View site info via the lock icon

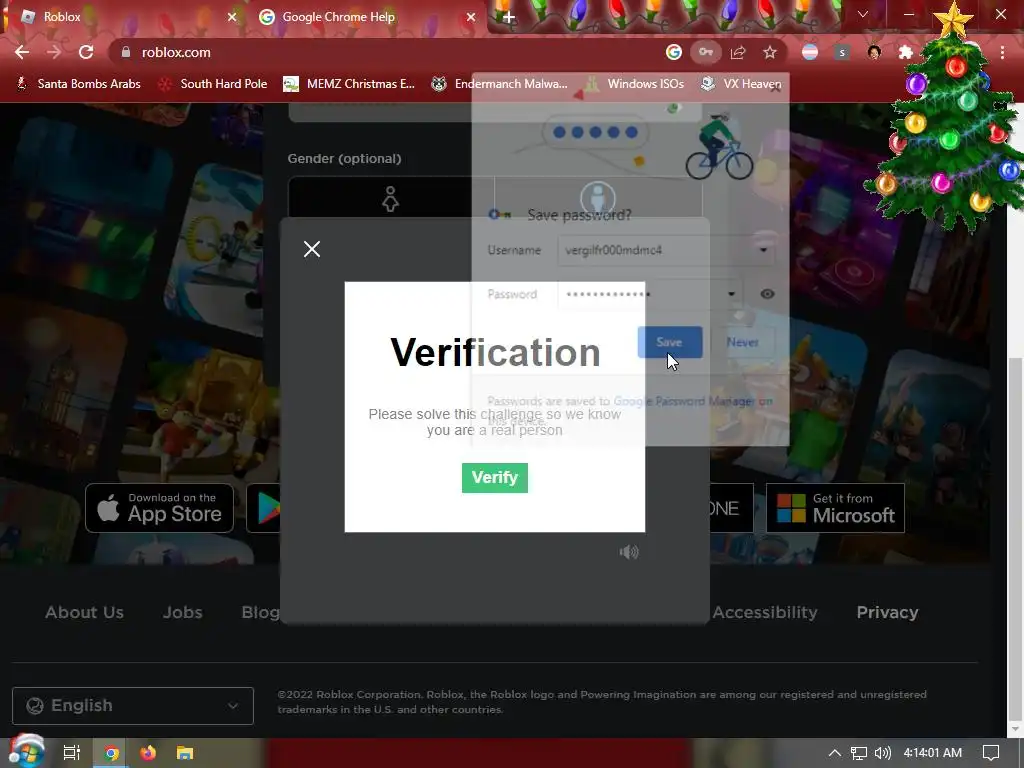[126, 52]
